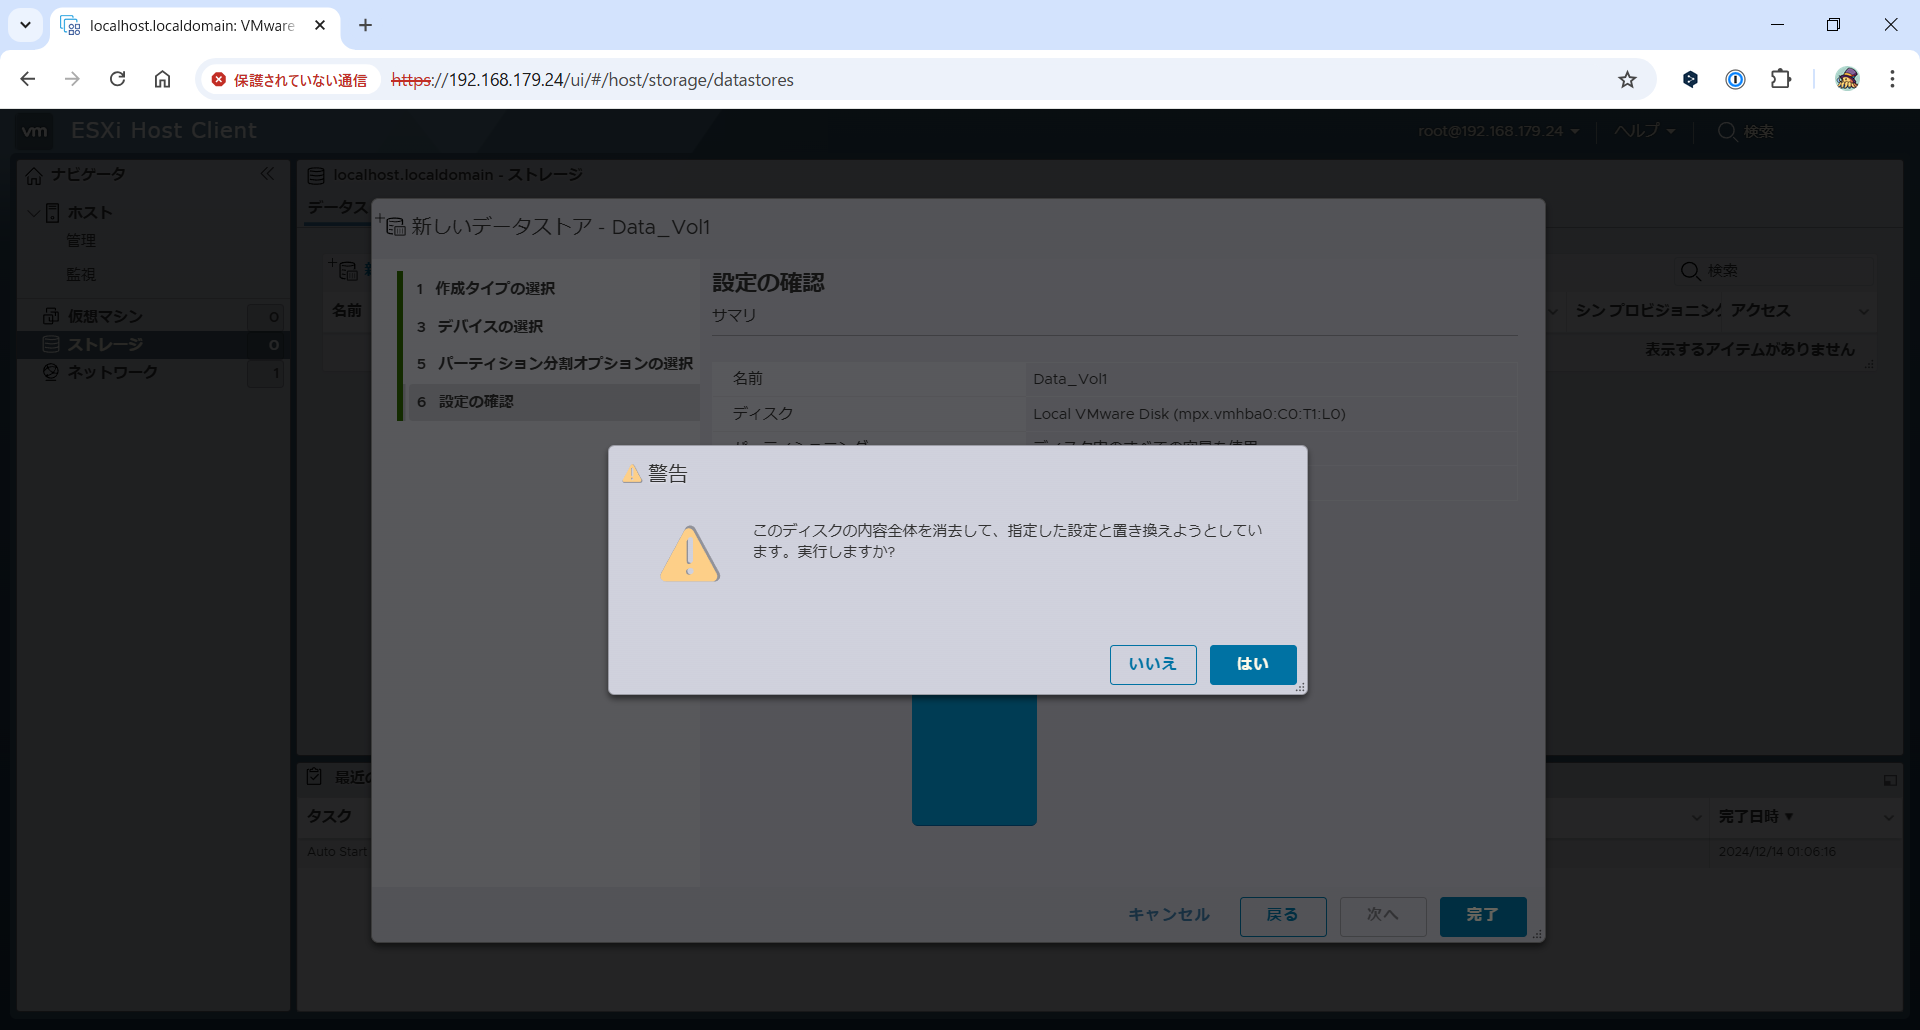Reload the browser page
Screen dimensions: 1920x1030
coord(118,79)
